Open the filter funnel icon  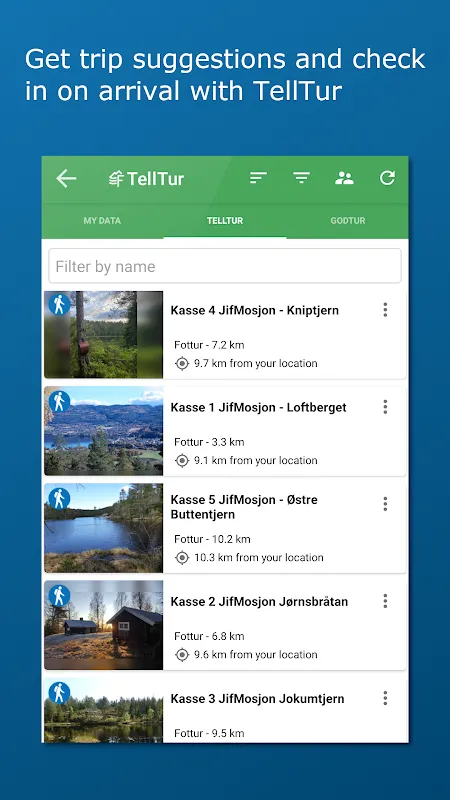coord(302,178)
